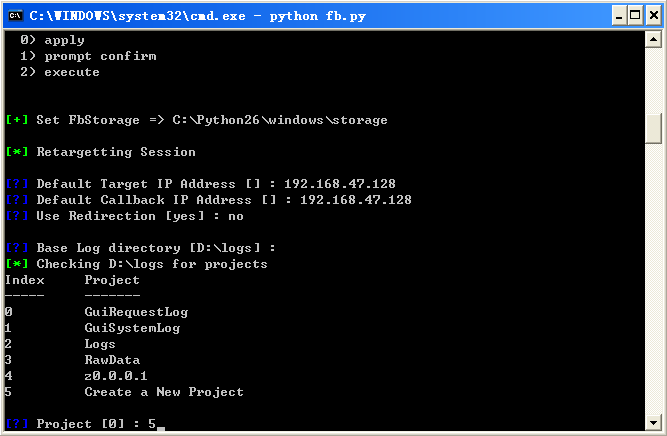This screenshot has width=667, height=436.
Task: Click the GuiRequestLog project entry
Action: (x=136, y=312)
